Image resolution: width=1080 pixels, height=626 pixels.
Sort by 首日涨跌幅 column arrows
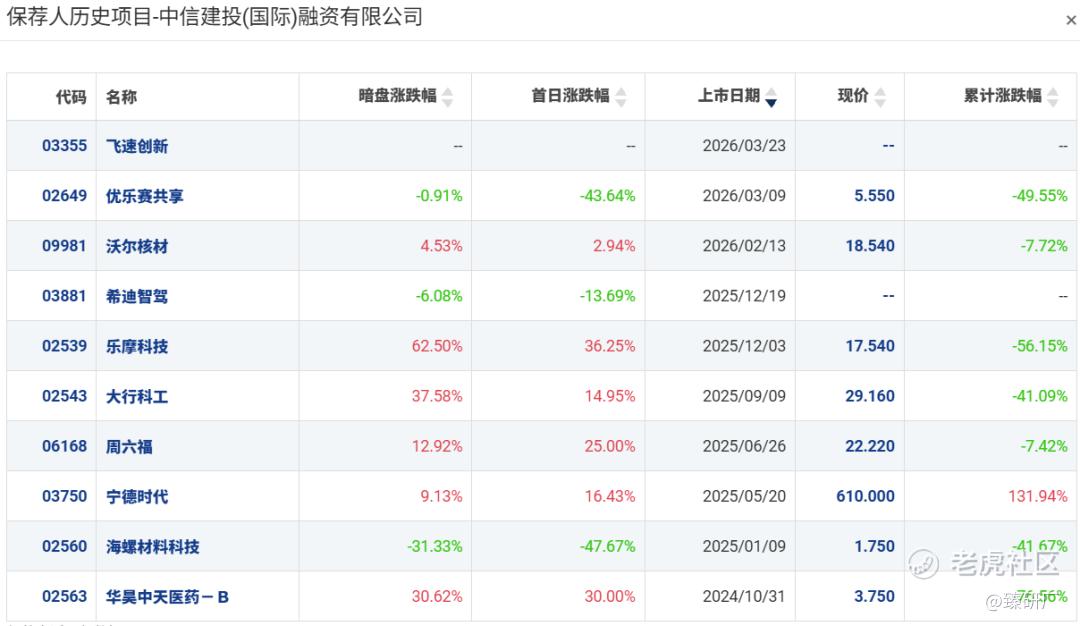point(621,96)
